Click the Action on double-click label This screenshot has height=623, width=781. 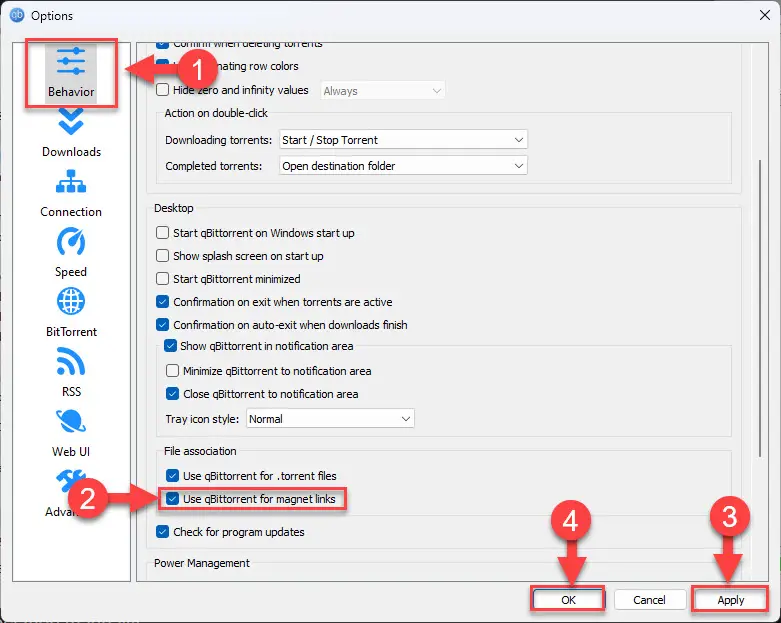coord(216,113)
